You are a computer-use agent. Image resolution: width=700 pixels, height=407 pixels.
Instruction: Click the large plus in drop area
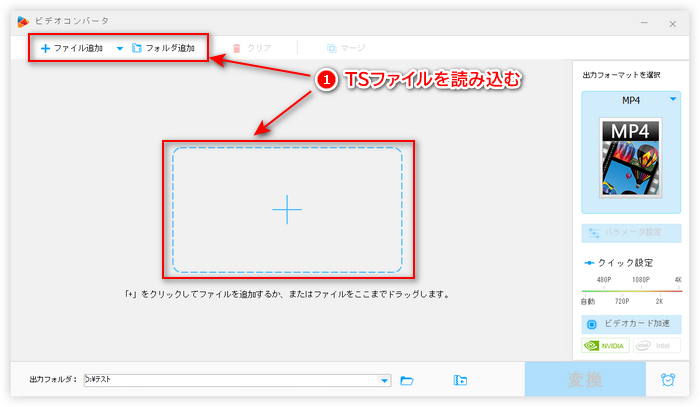(287, 209)
